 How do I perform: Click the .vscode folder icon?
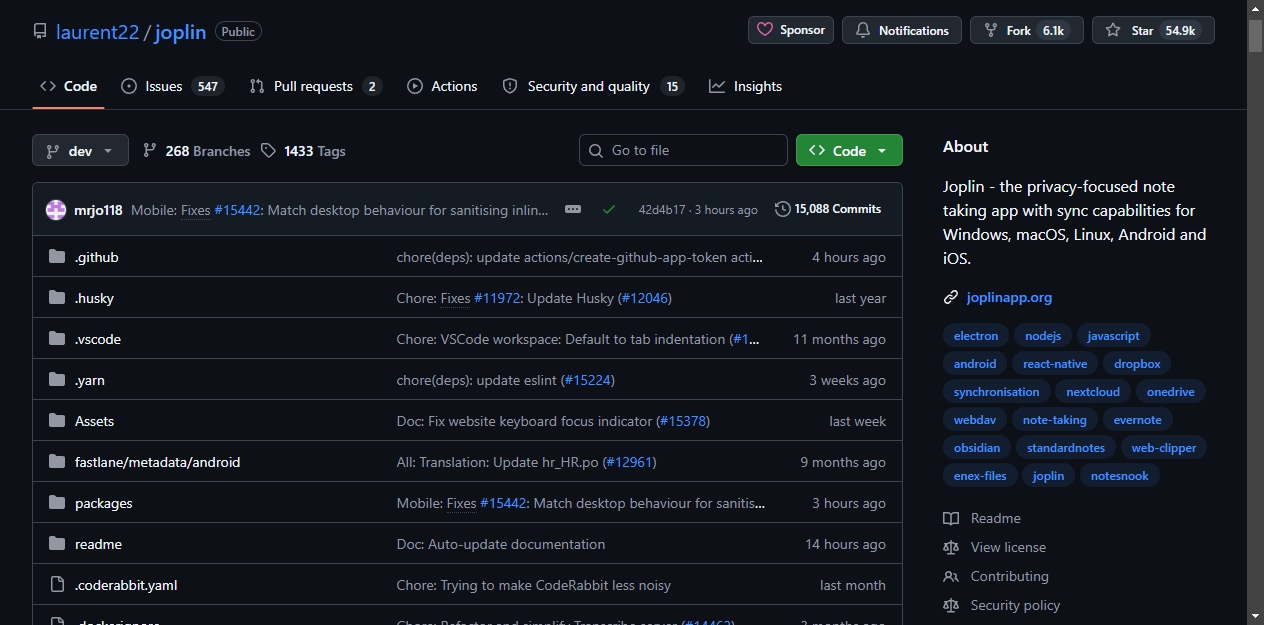(x=57, y=339)
